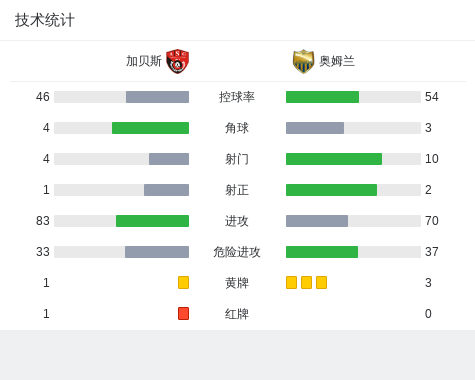The width and height of the screenshot is (475, 380).
Task: Click the 红牌 stat label
Action: click(237, 314)
